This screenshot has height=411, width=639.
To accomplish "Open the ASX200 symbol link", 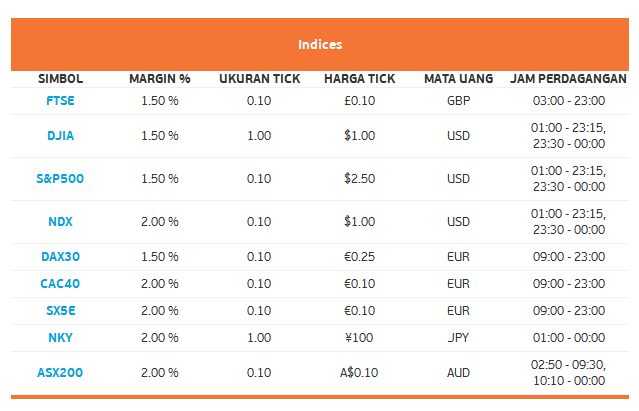I will (60, 373).
